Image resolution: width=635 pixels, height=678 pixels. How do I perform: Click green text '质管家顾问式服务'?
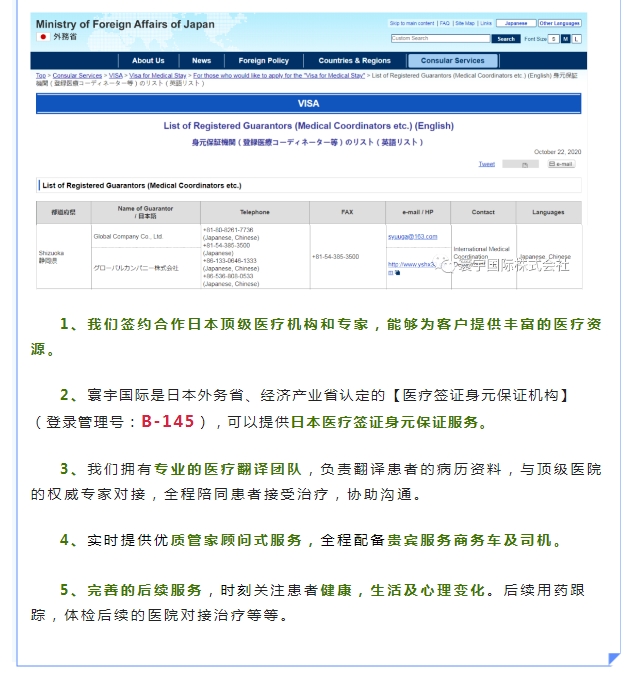(236, 540)
